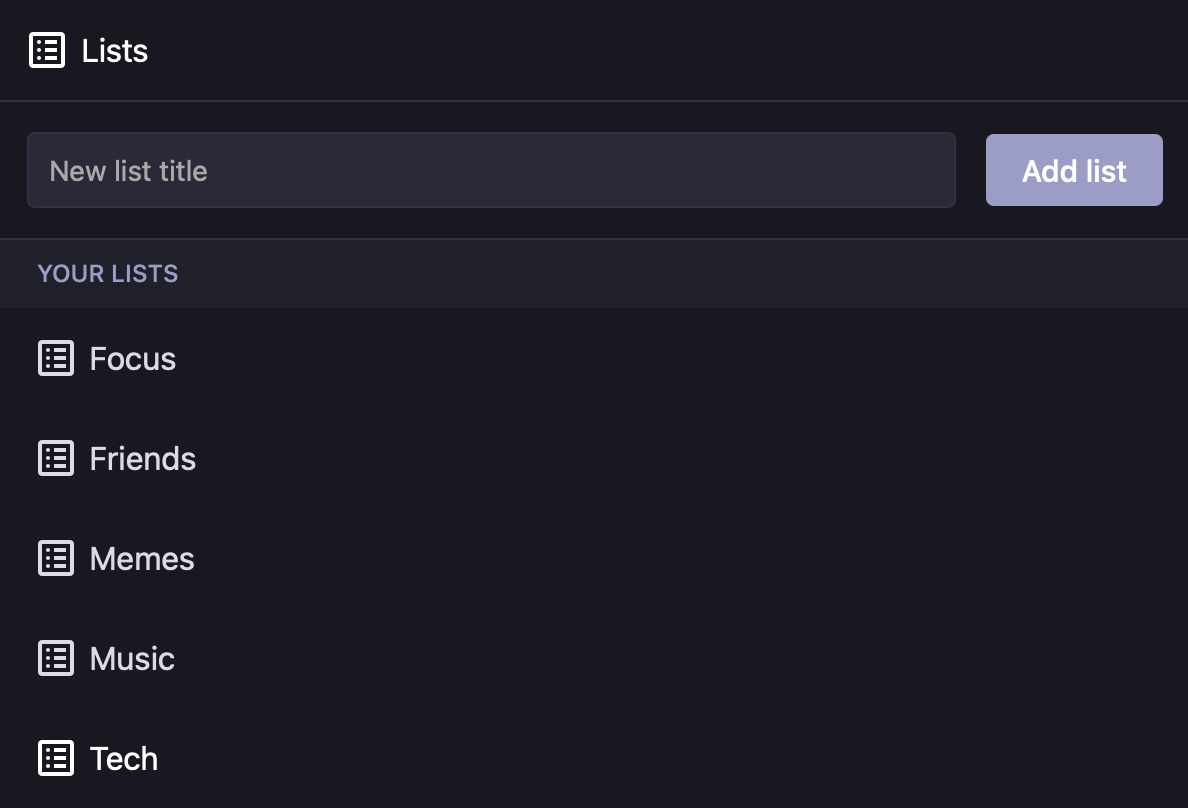1188x808 pixels.
Task: Click the list icon beside Music
Action: click(56, 659)
